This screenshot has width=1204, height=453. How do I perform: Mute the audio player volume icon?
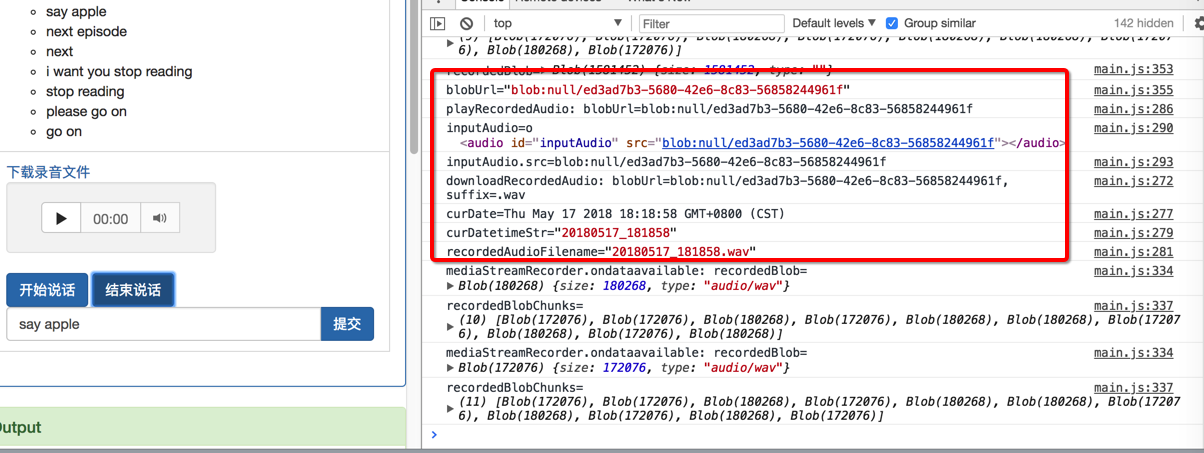[x=158, y=218]
